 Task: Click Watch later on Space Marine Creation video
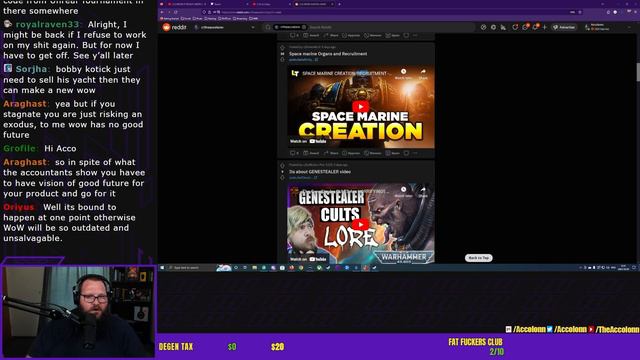(403, 74)
